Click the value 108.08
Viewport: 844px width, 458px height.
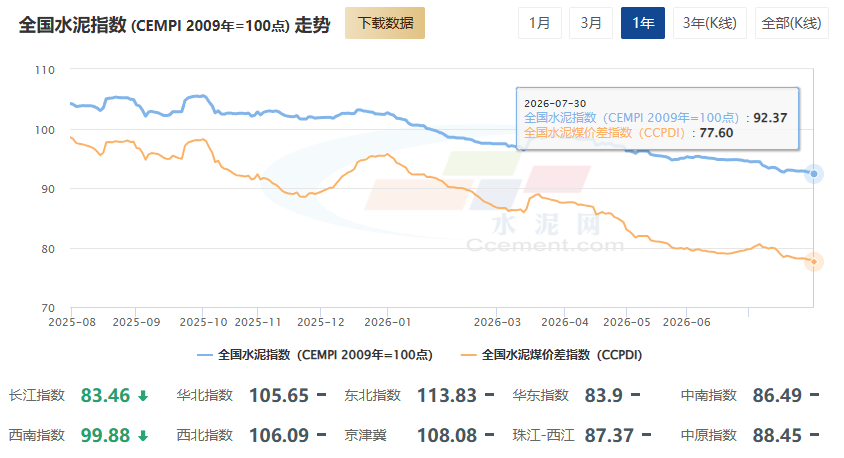(x=447, y=435)
